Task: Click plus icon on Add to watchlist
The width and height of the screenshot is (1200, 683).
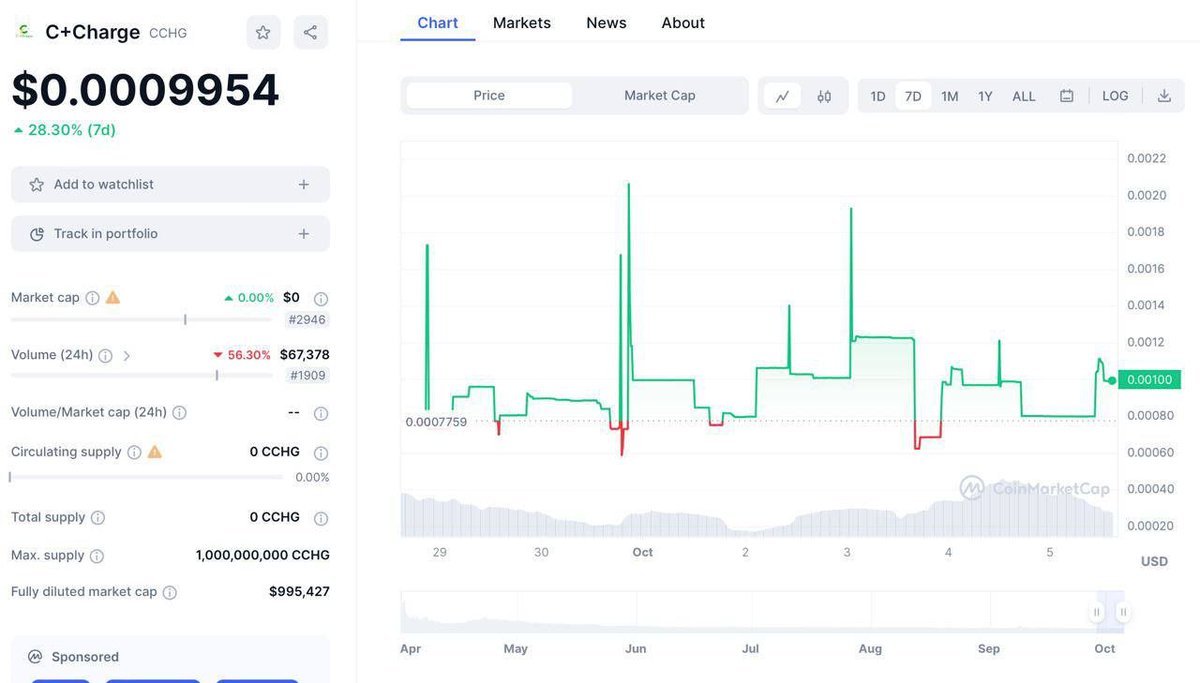Action: point(304,185)
